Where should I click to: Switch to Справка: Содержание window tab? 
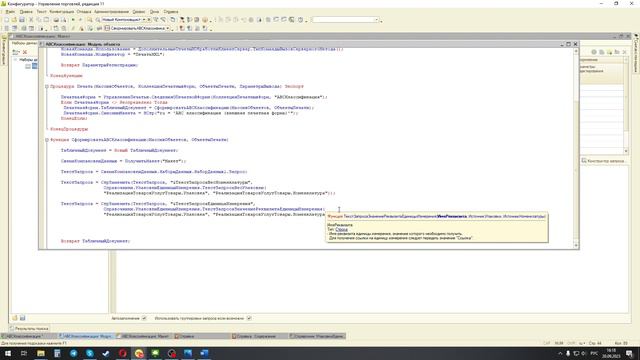click(259, 336)
